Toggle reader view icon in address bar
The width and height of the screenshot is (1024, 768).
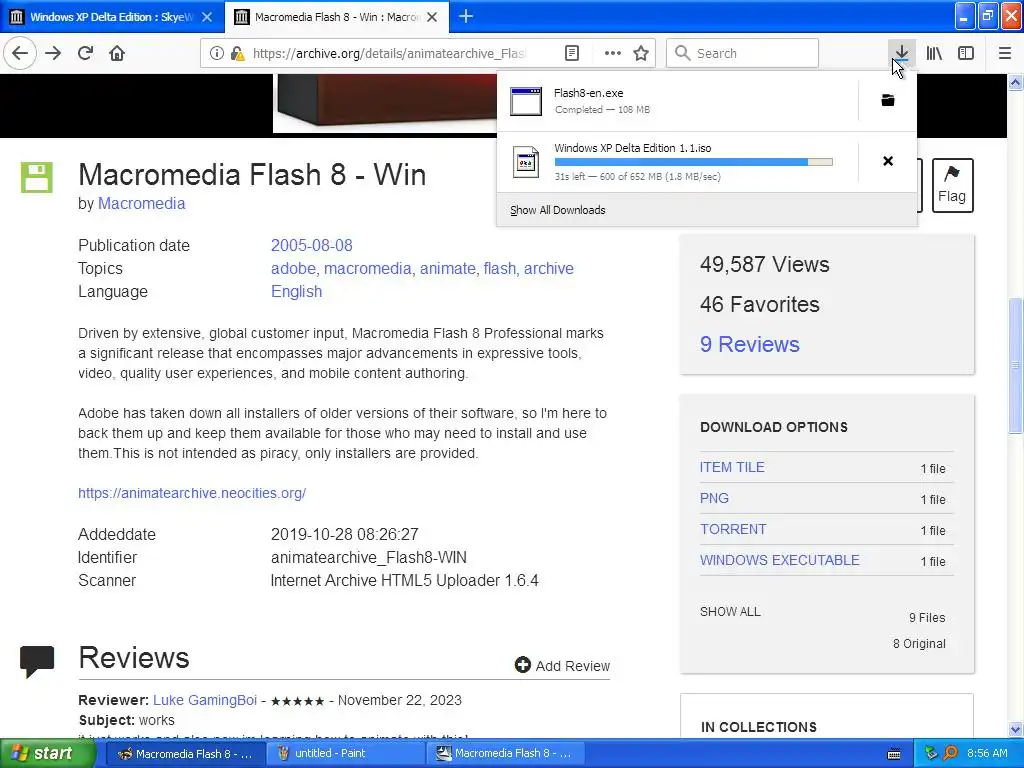[572, 54]
